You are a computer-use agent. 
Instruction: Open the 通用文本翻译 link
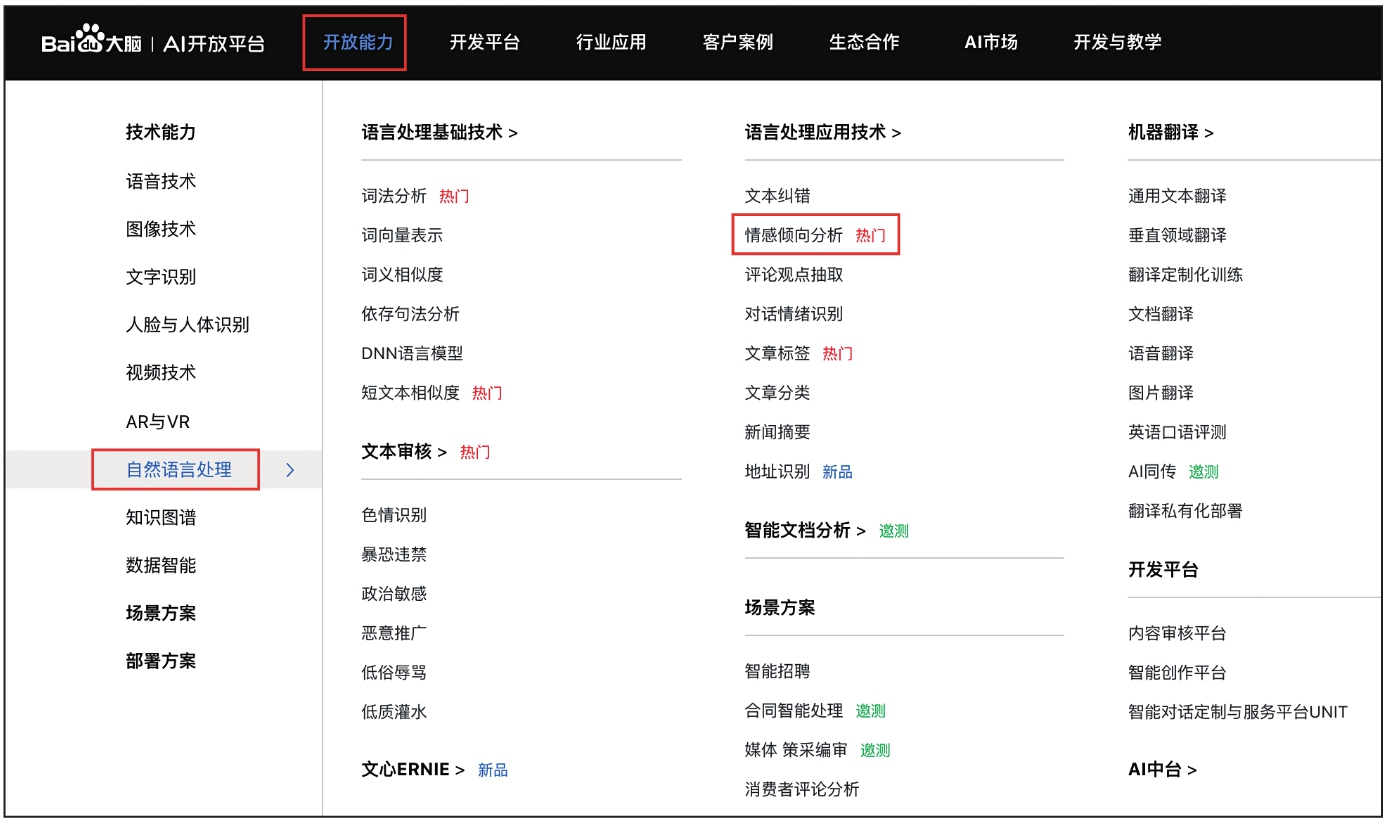coord(1177,196)
